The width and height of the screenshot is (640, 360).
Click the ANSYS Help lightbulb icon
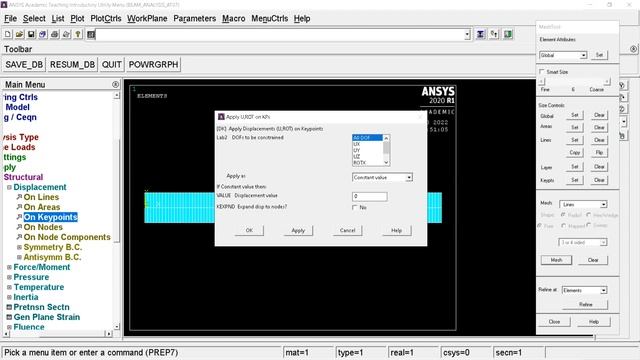click(78, 35)
